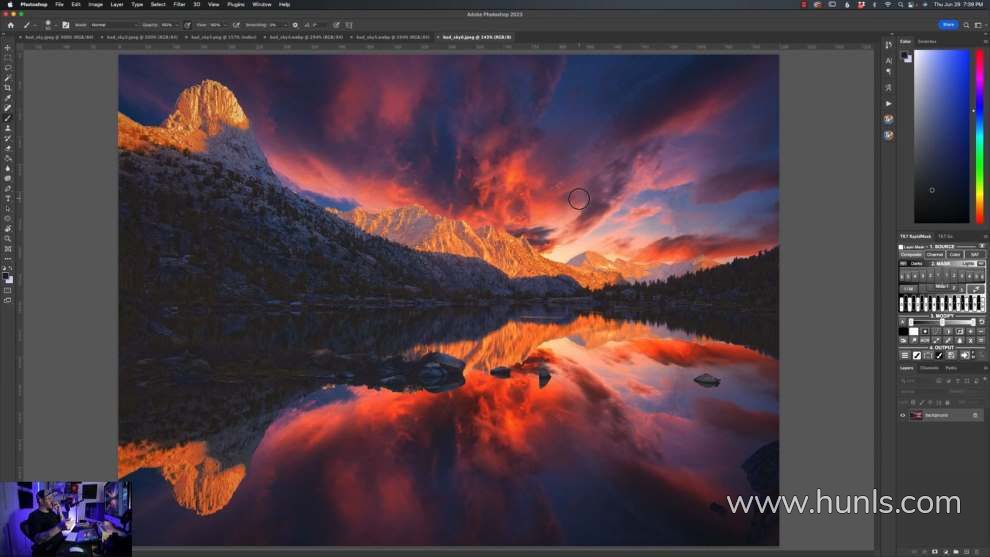Click the Lights button in TK Mask
This screenshot has width=990, height=557.
[968, 263]
